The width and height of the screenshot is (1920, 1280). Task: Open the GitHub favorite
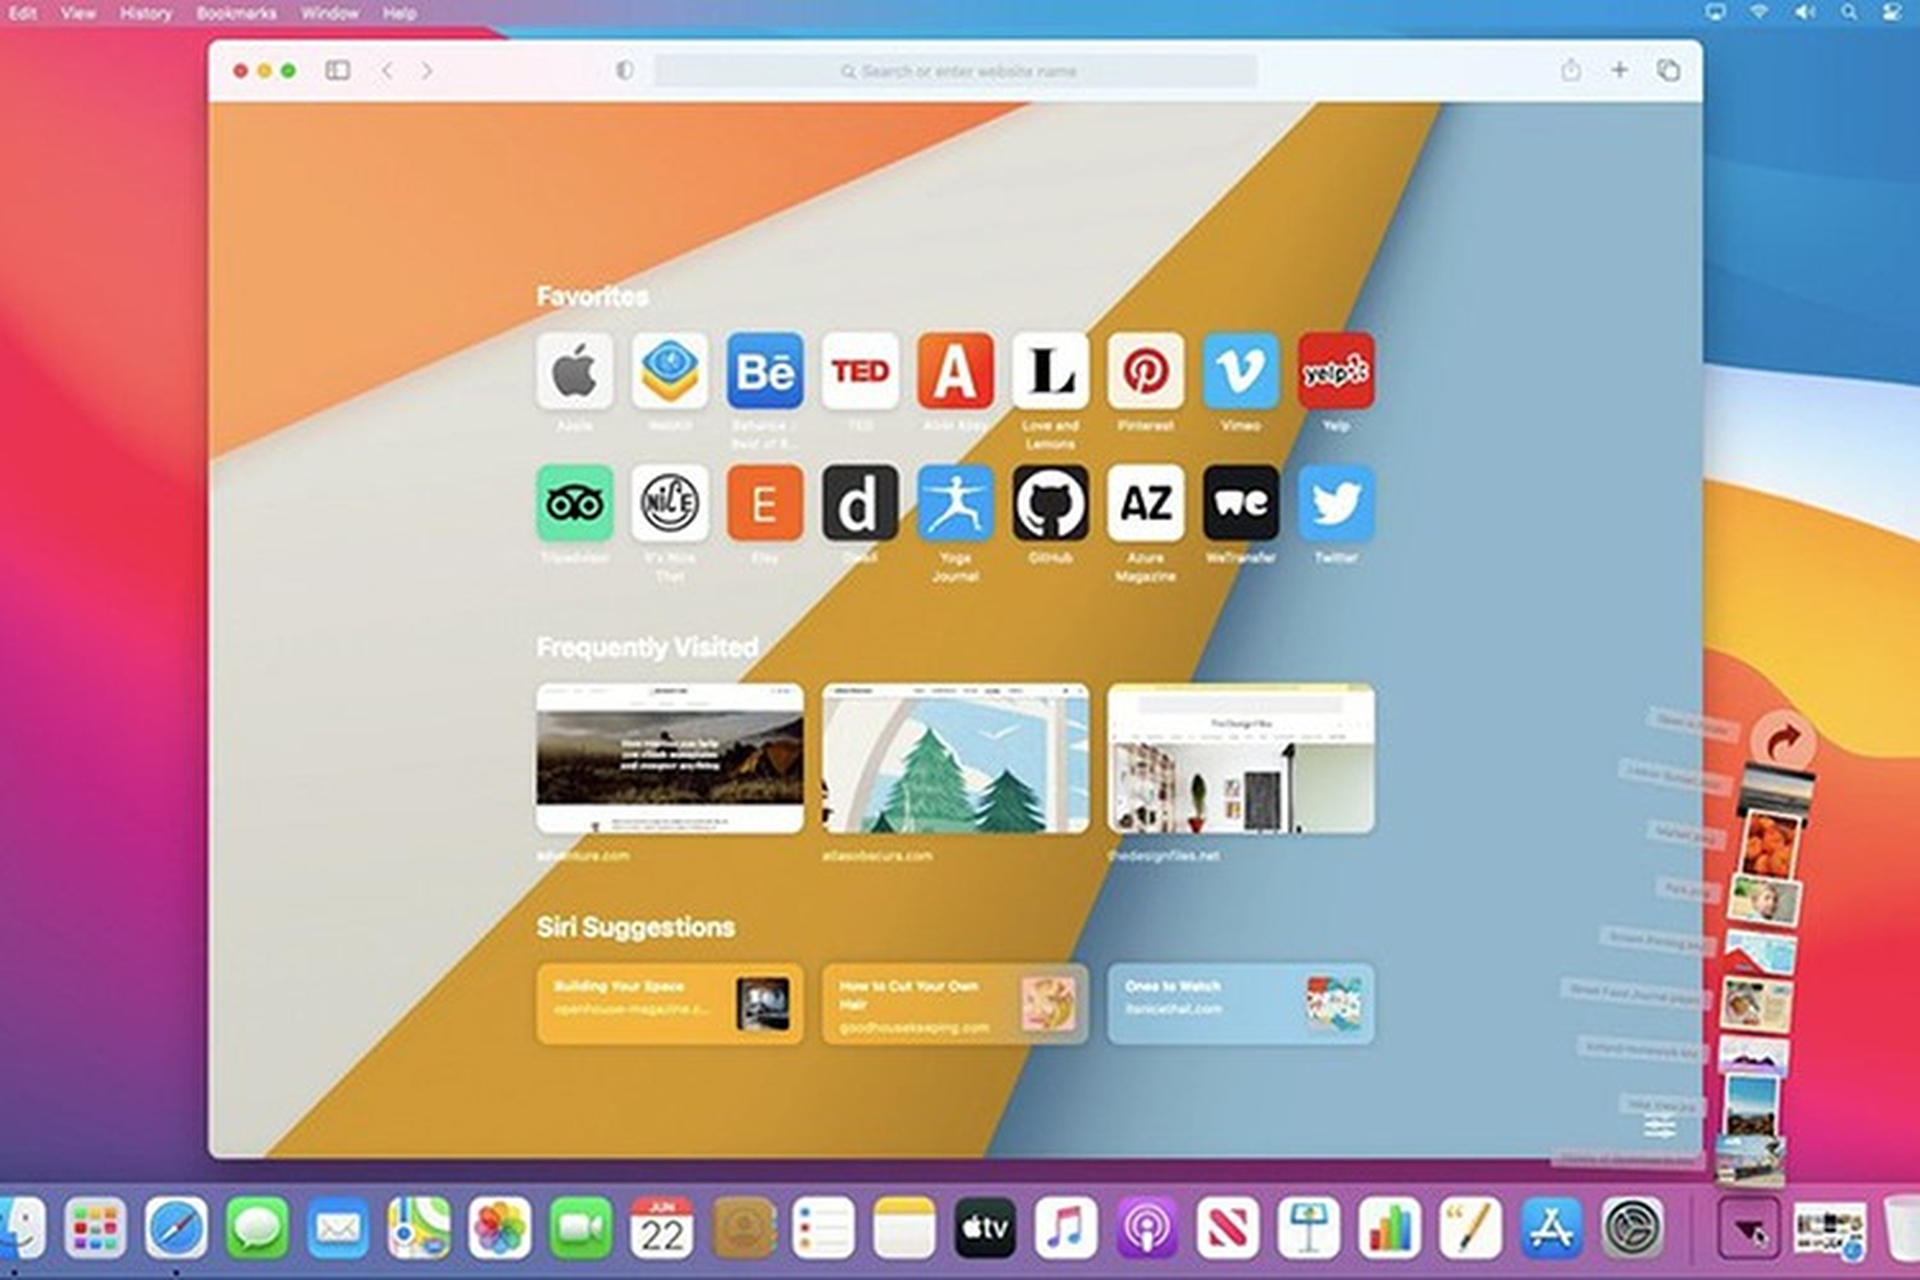pyautogui.click(x=1050, y=503)
